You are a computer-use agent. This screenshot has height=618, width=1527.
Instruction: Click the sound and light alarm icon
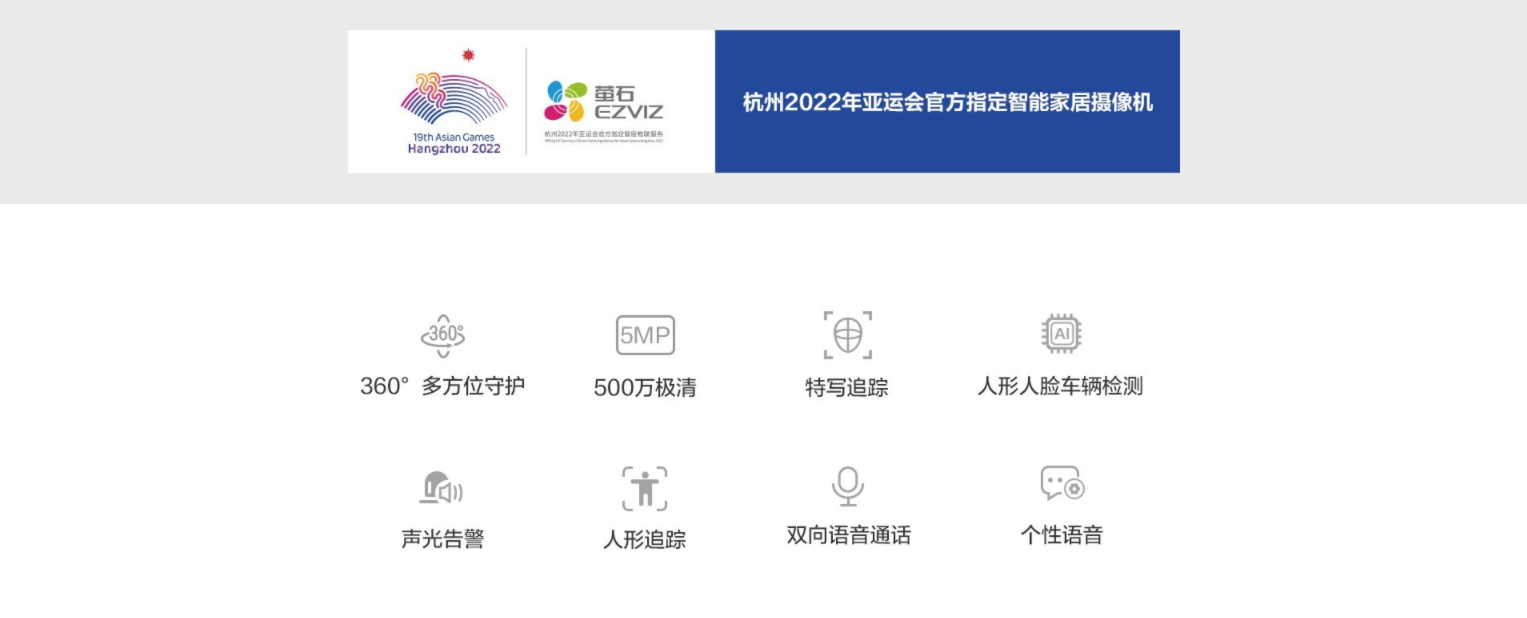[441, 488]
